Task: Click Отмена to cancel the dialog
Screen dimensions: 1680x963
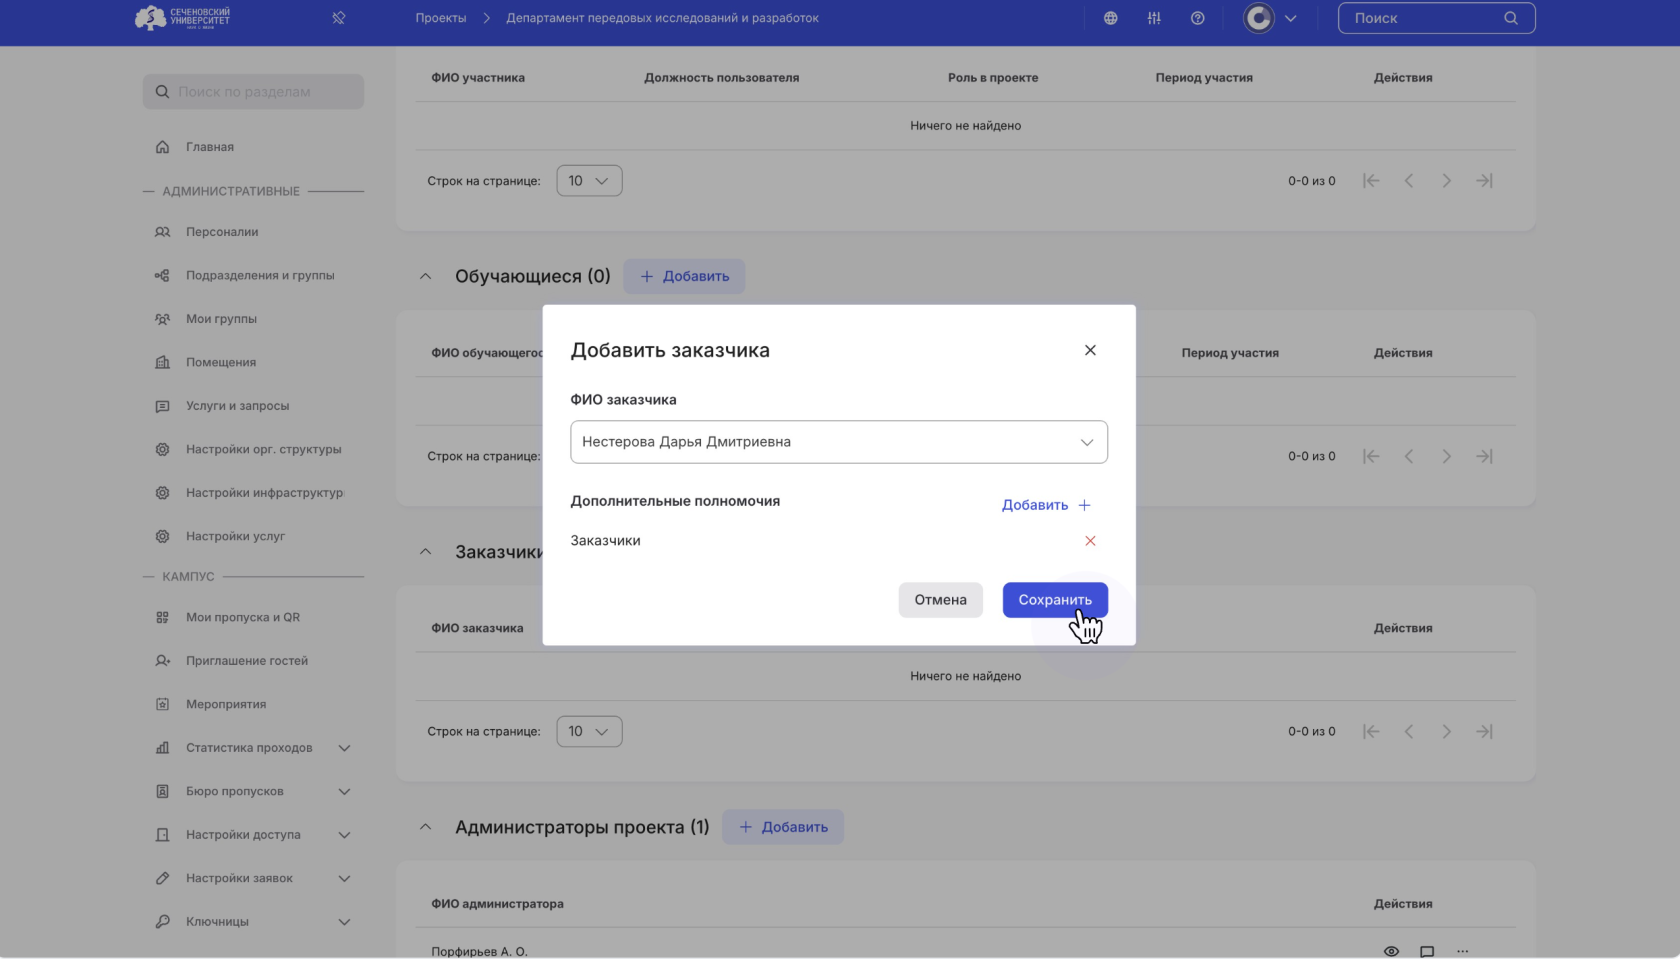Action: click(x=939, y=599)
